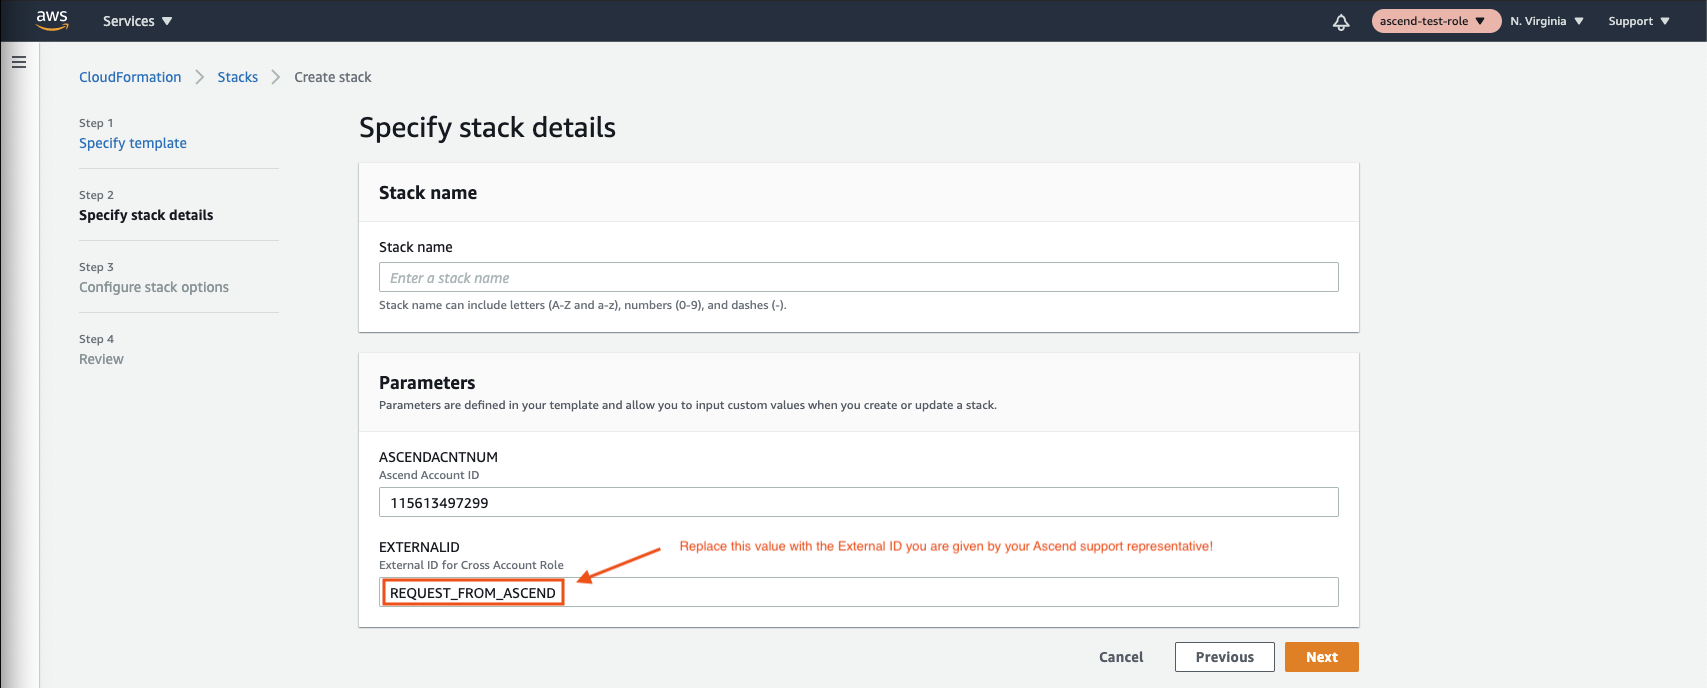Viewport: 1707px width, 688px height.
Task: Open the Support dropdown menu
Action: pos(1639,21)
